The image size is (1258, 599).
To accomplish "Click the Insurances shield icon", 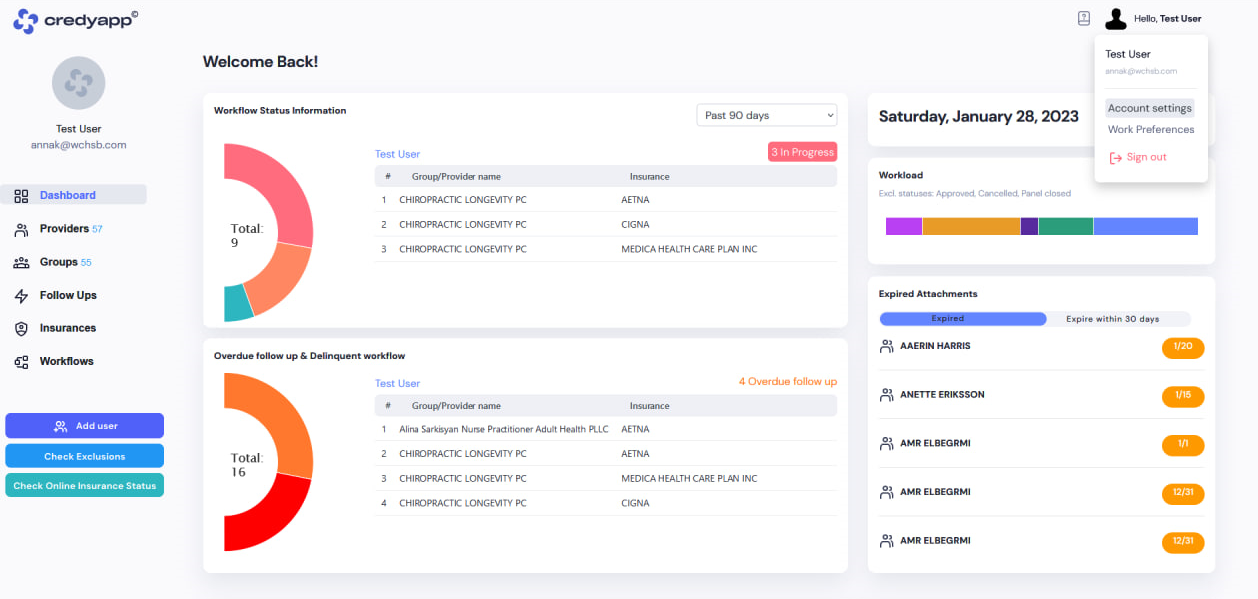I will coord(21,329).
